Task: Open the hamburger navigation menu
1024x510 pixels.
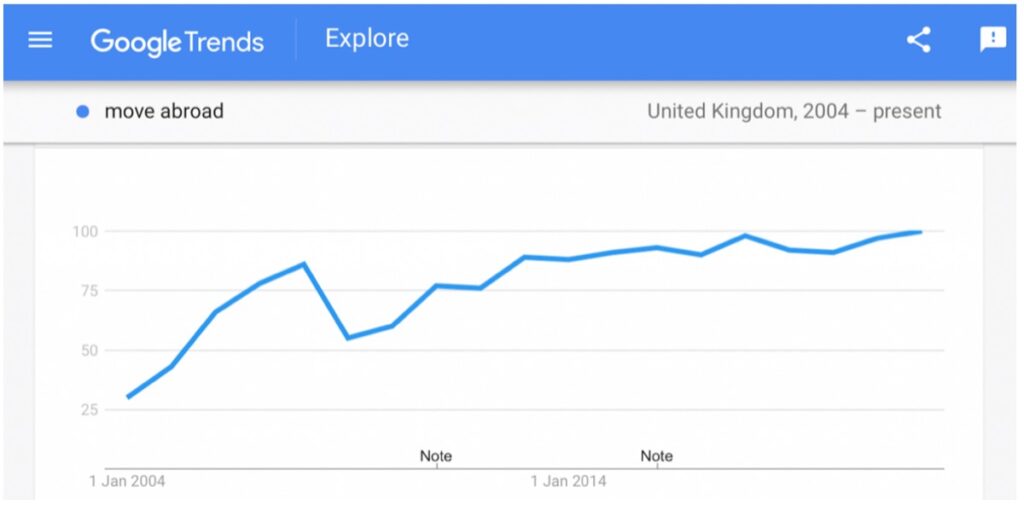Action: point(40,40)
